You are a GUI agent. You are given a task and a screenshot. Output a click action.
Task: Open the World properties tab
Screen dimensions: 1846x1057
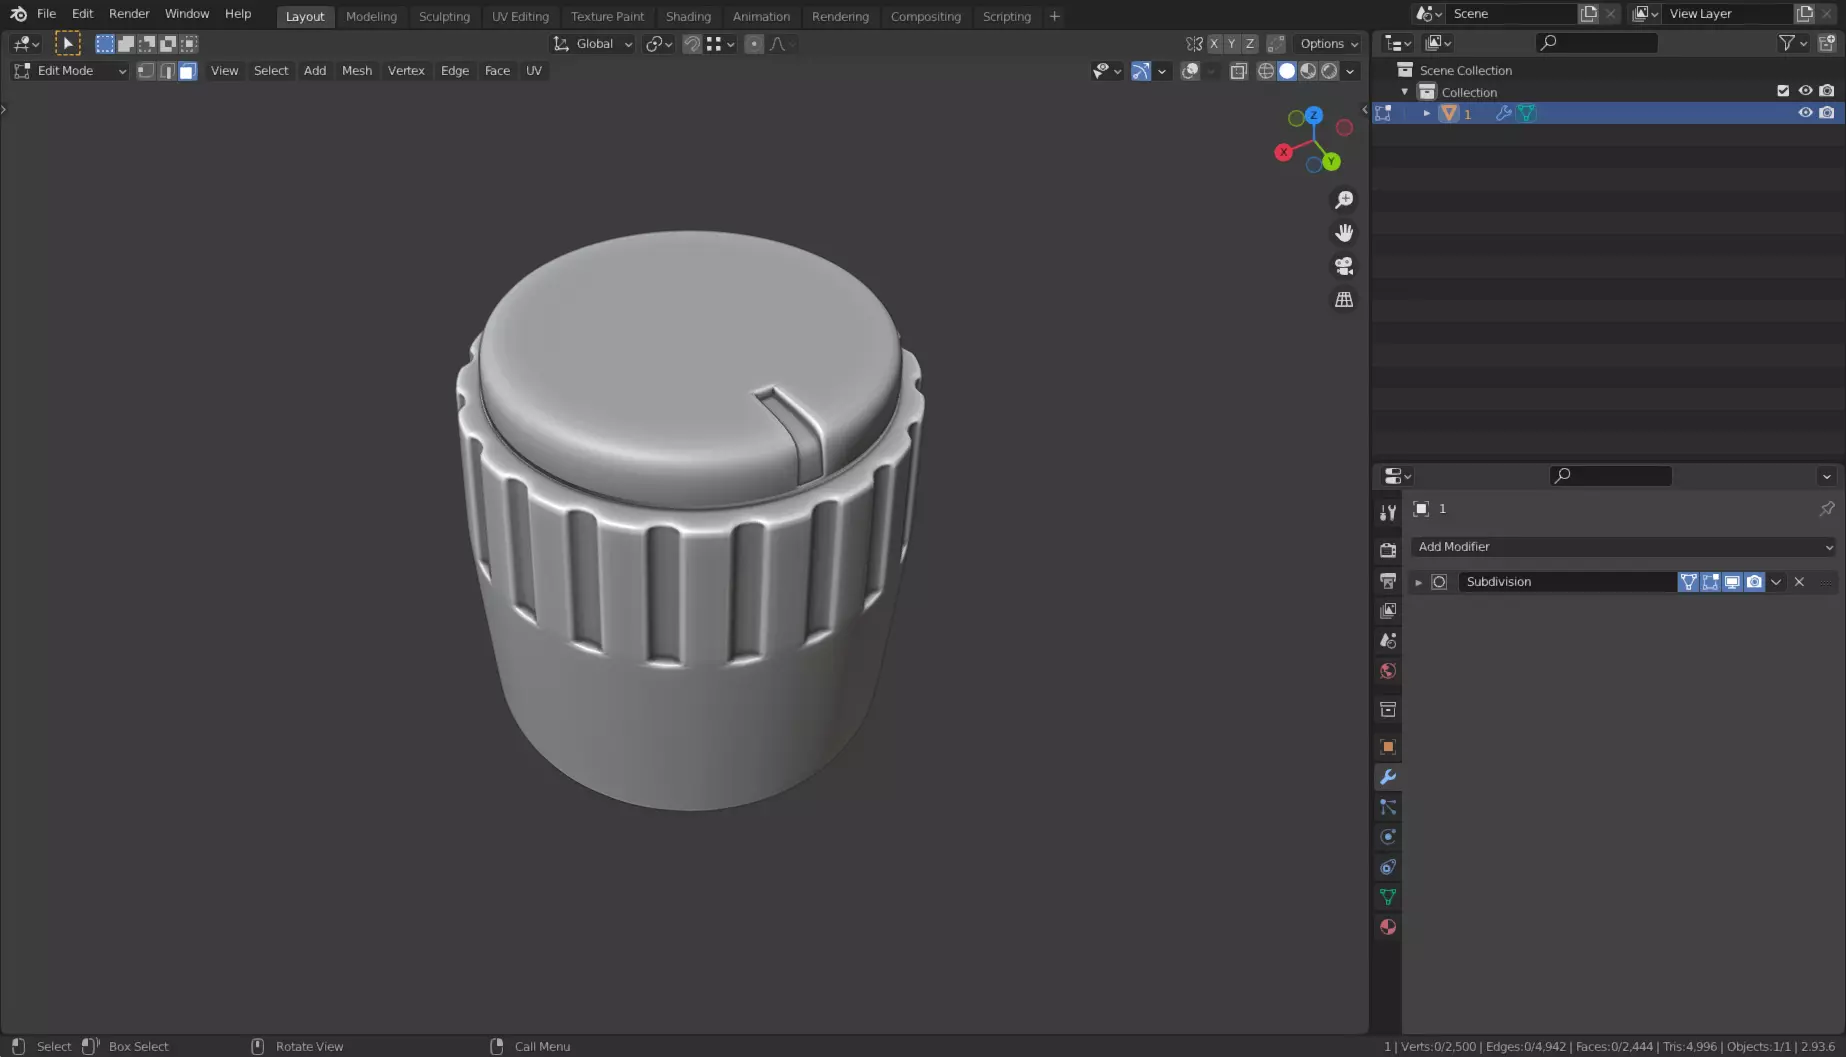(1388, 671)
